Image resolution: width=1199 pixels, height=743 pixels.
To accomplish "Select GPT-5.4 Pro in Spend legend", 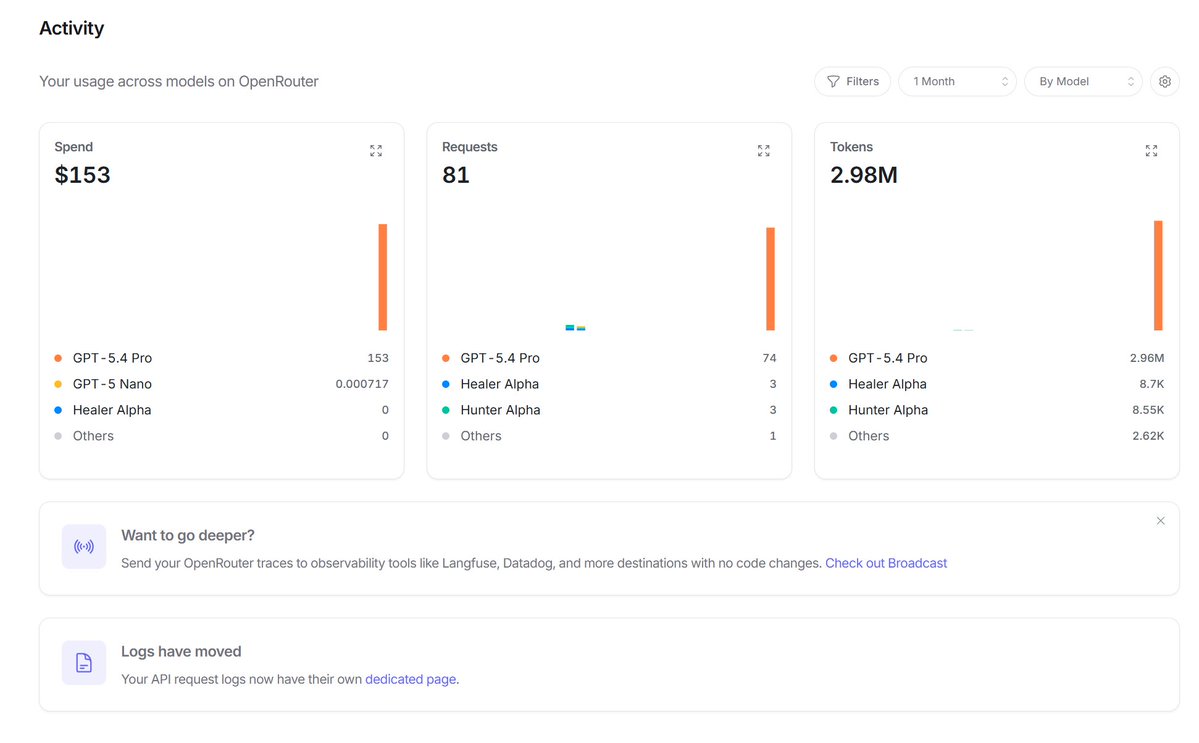I will tap(112, 358).
